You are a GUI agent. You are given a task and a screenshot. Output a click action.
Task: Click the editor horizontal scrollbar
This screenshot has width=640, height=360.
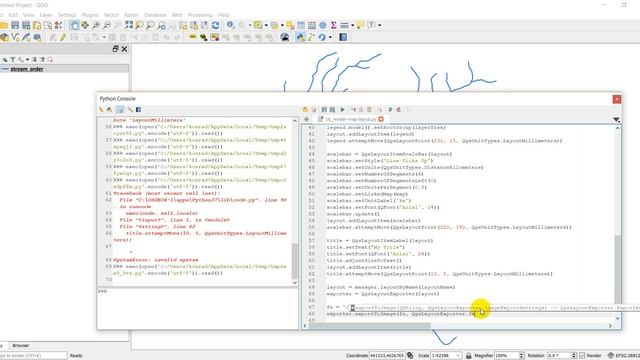tap(369, 326)
